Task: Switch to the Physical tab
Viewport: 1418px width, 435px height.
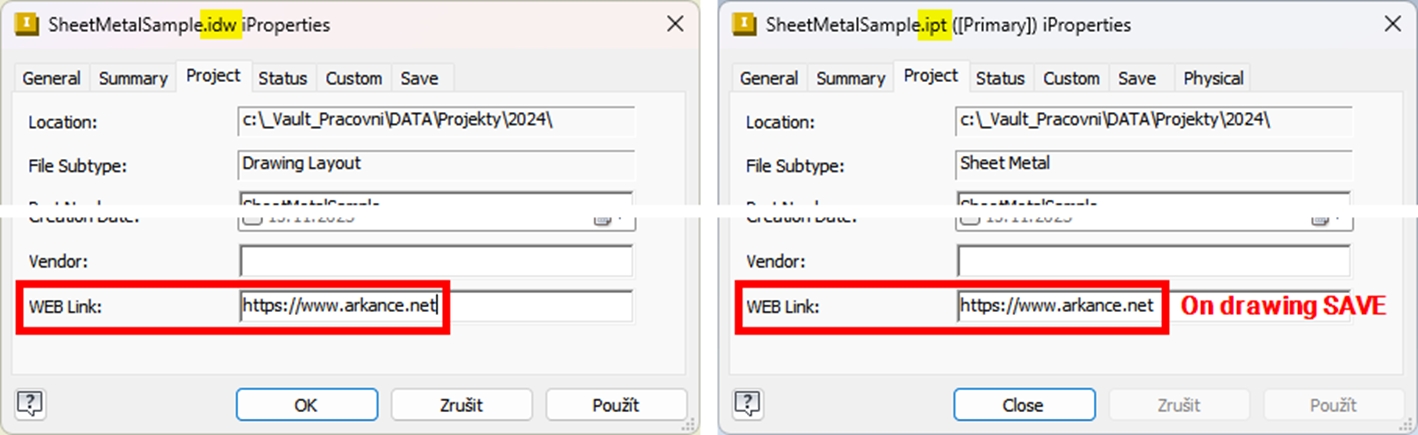Action: pos(1213,78)
